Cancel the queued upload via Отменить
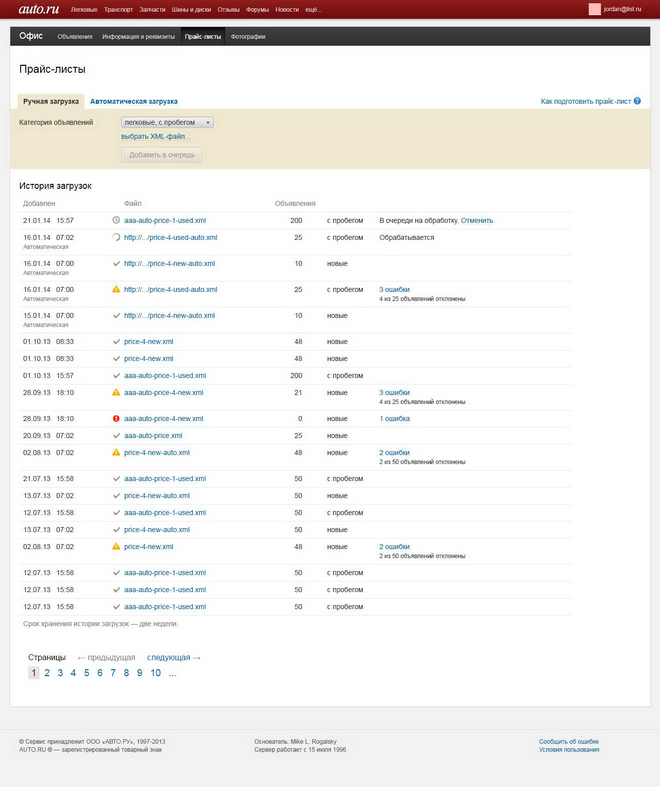 477,220
